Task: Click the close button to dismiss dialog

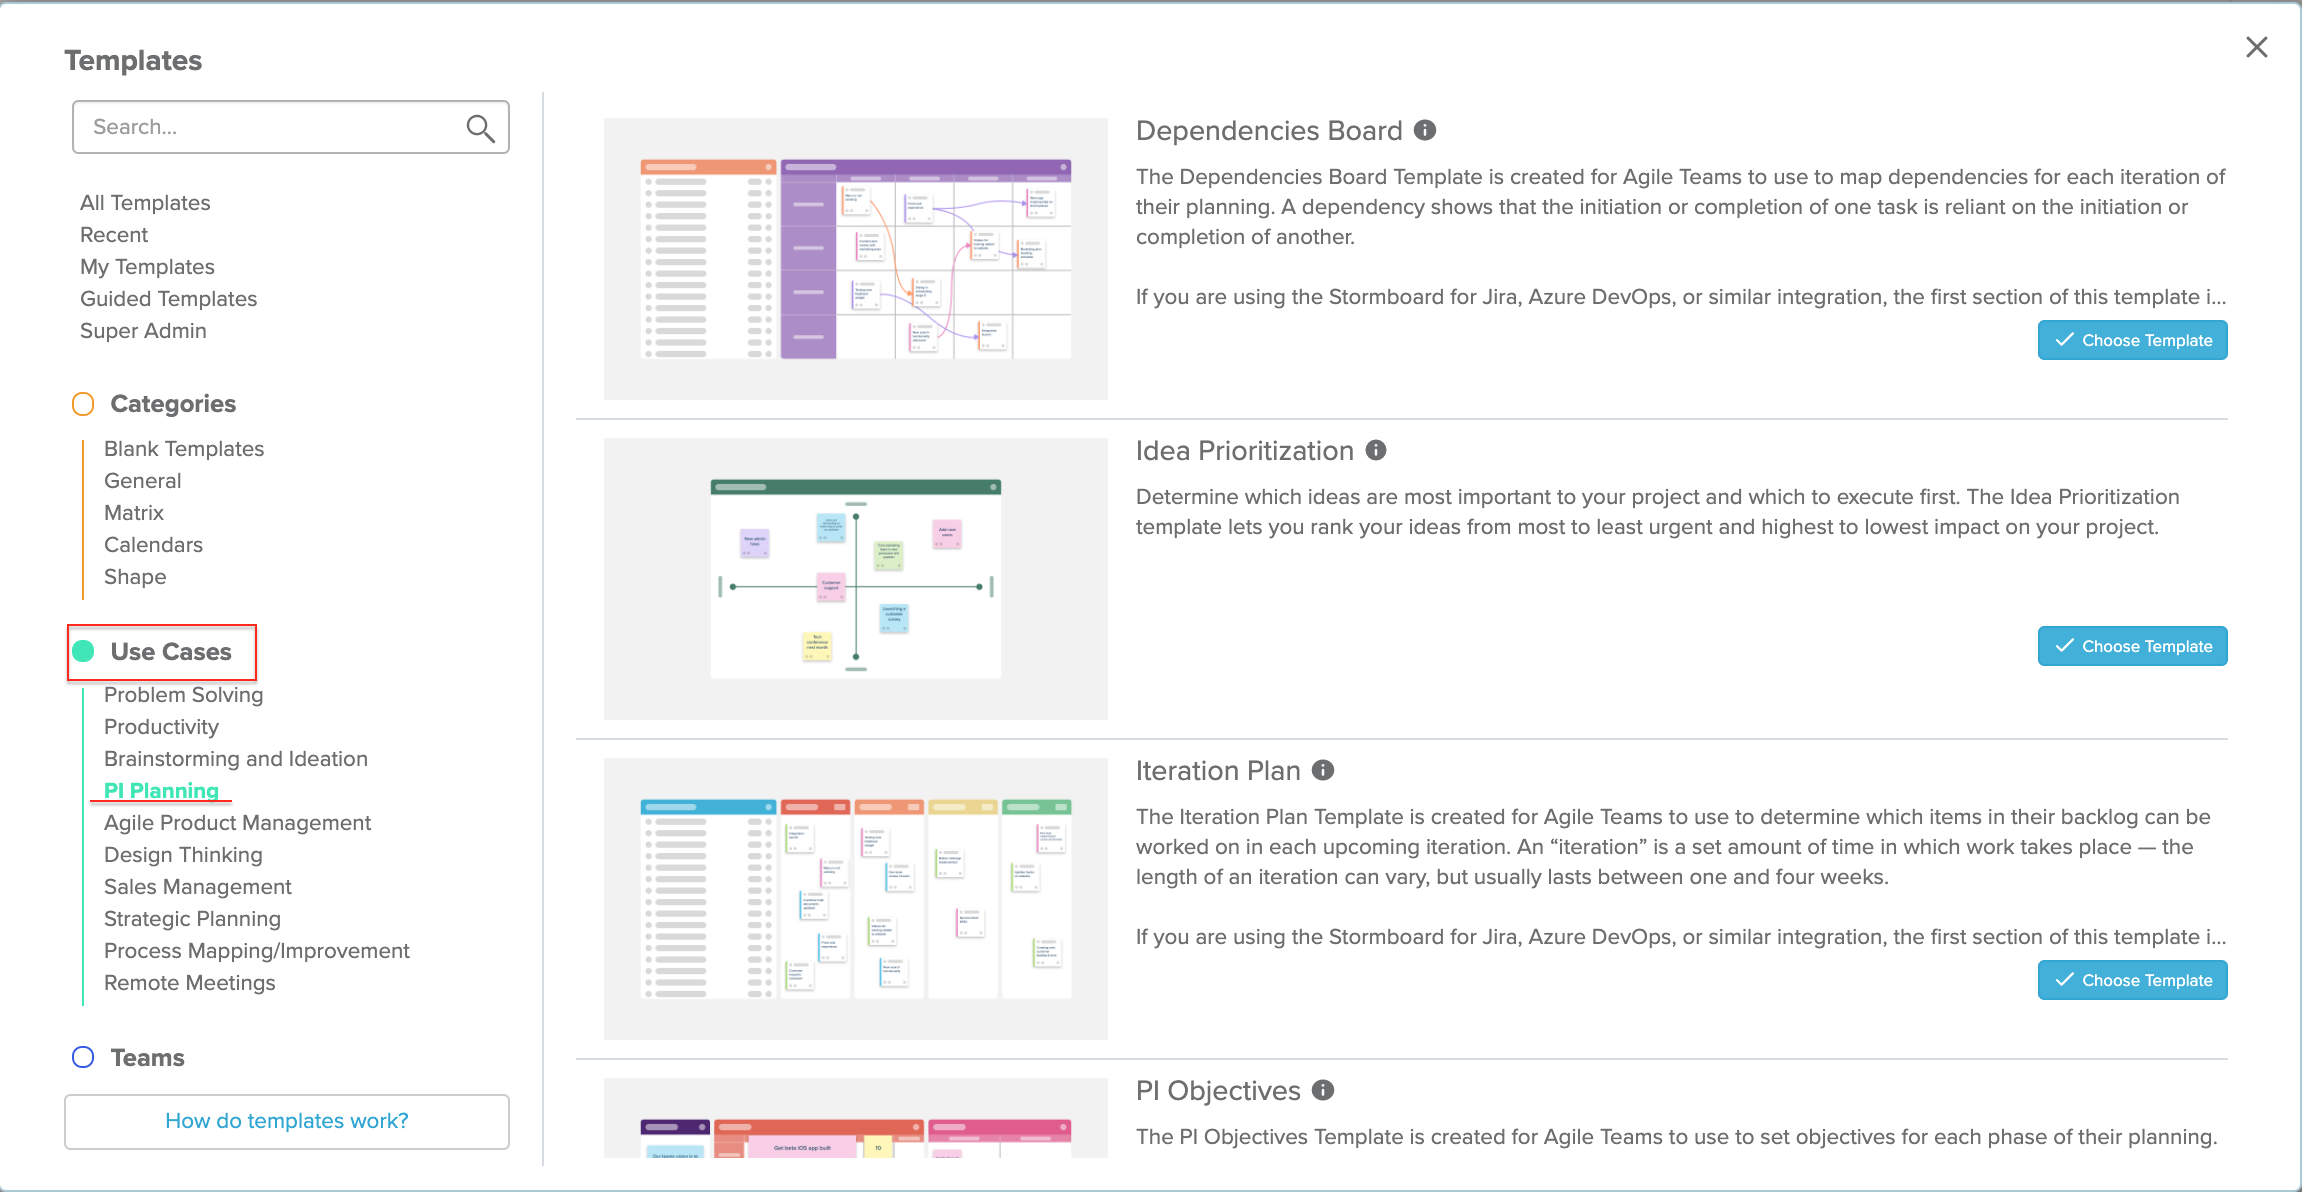Action: [2258, 46]
